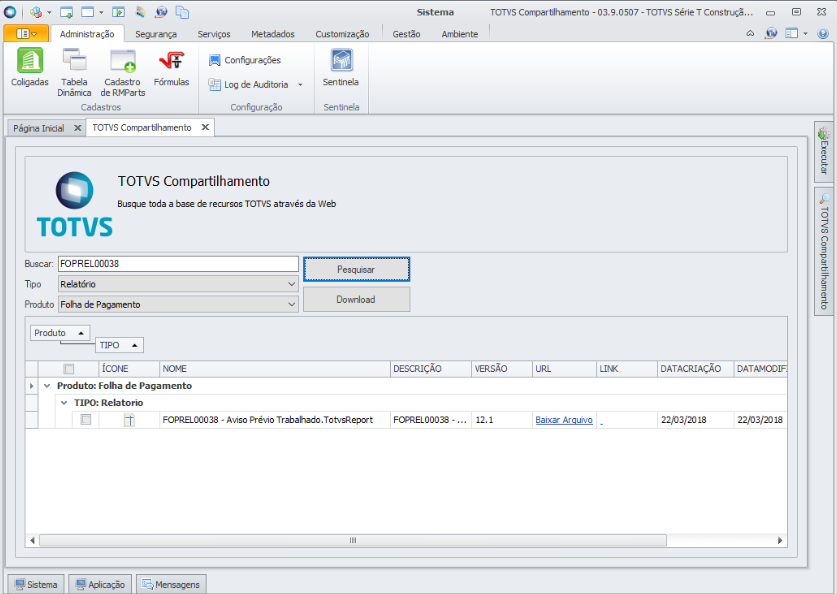
Task: Click the Baixar Arquivo link
Action: point(564,420)
